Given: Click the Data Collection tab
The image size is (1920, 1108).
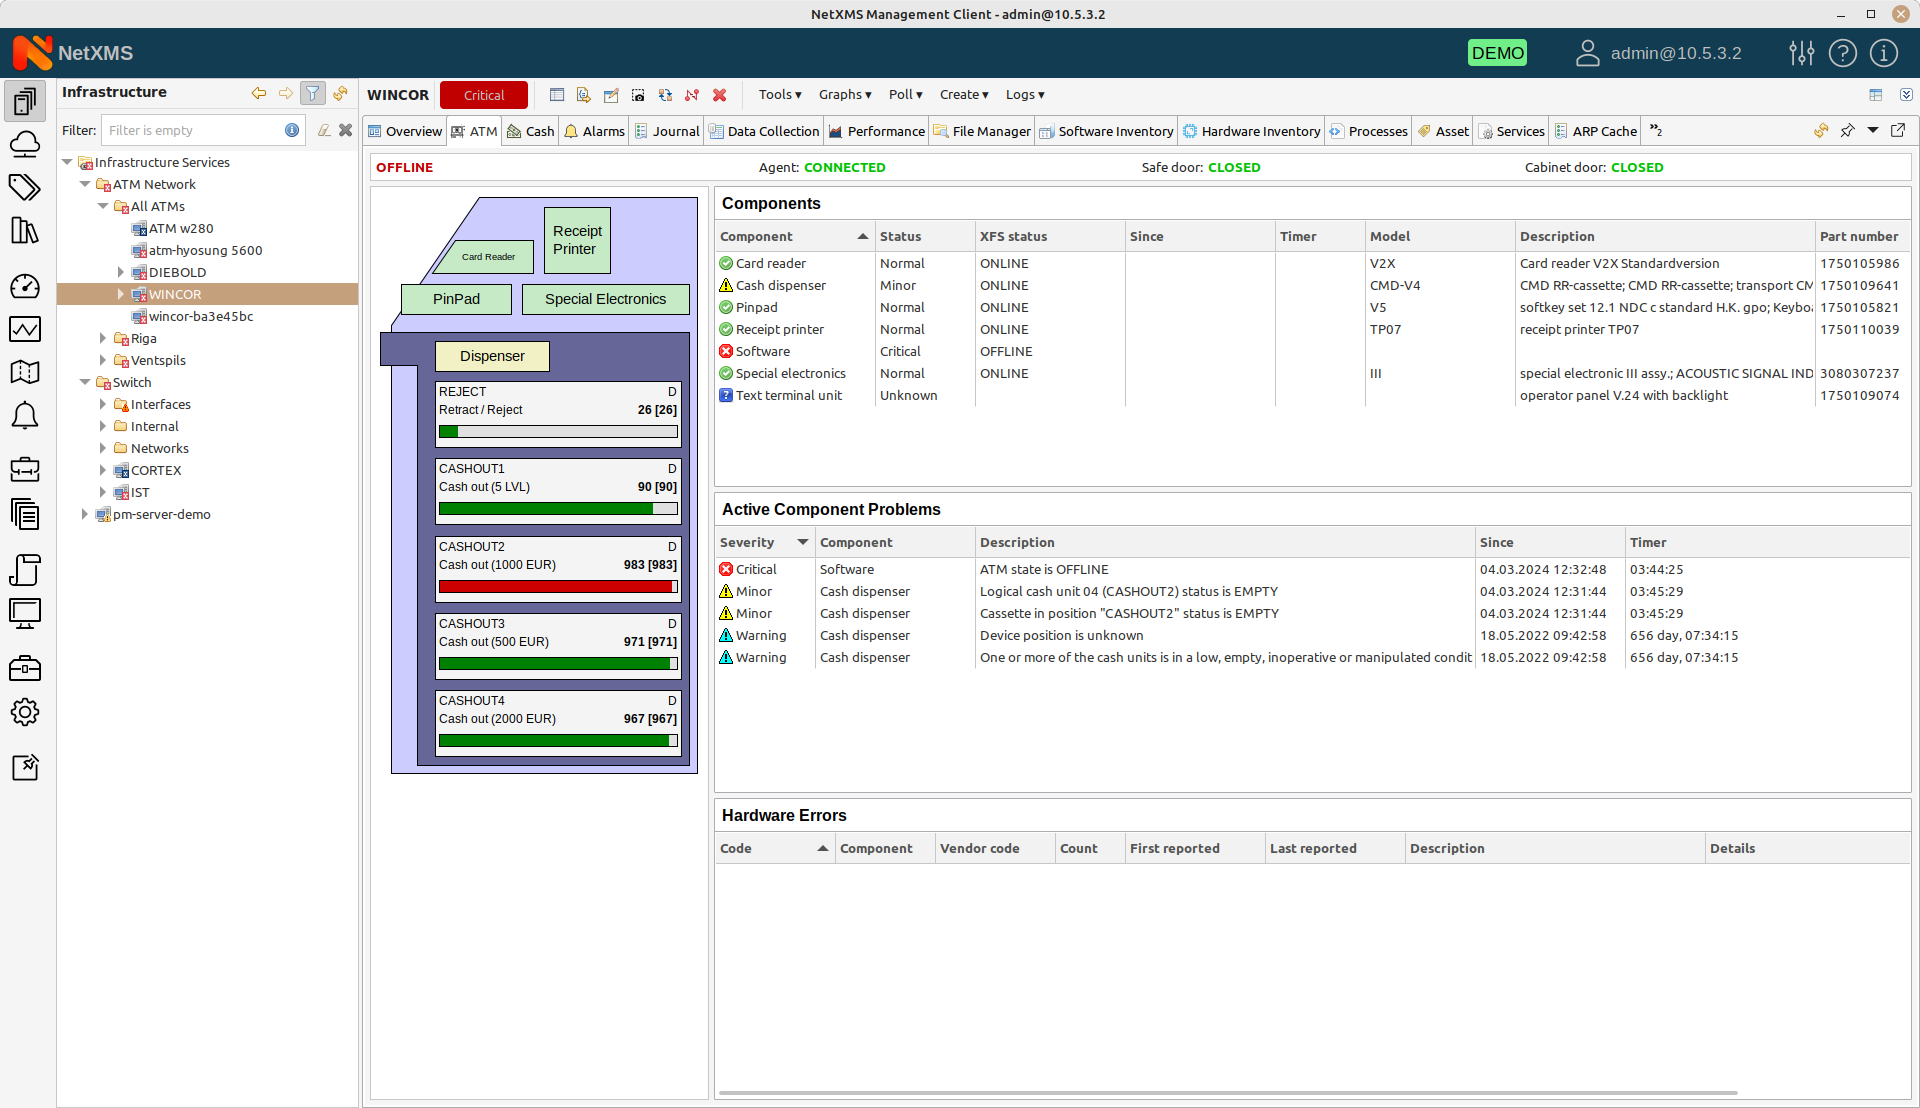Looking at the screenshot, I should point(764,131).
